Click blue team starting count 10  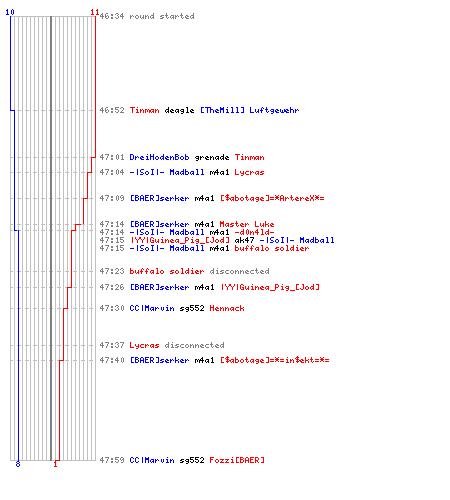(x=10, y=12)
